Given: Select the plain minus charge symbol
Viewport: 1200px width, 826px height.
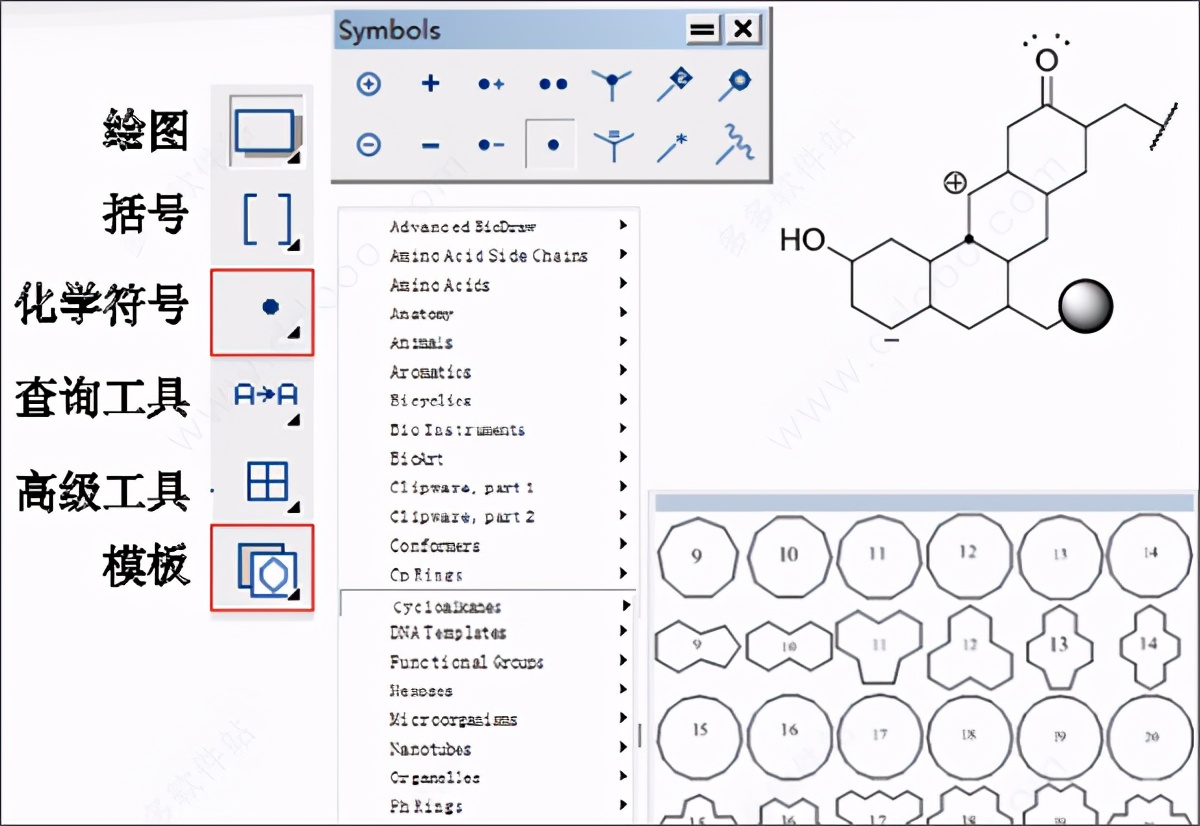Looking at the screenshot, I should click(x=430, y=145).
